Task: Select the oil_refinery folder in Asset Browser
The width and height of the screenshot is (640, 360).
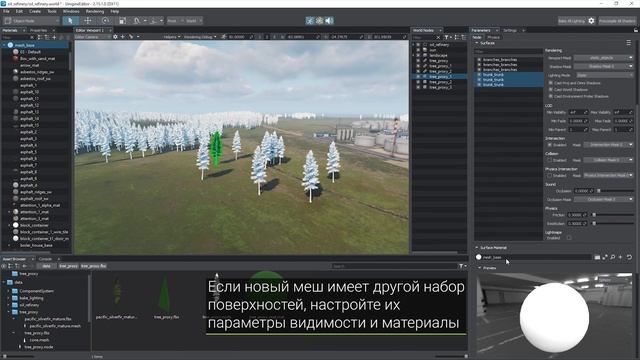Action: click(x=29, y=305)
